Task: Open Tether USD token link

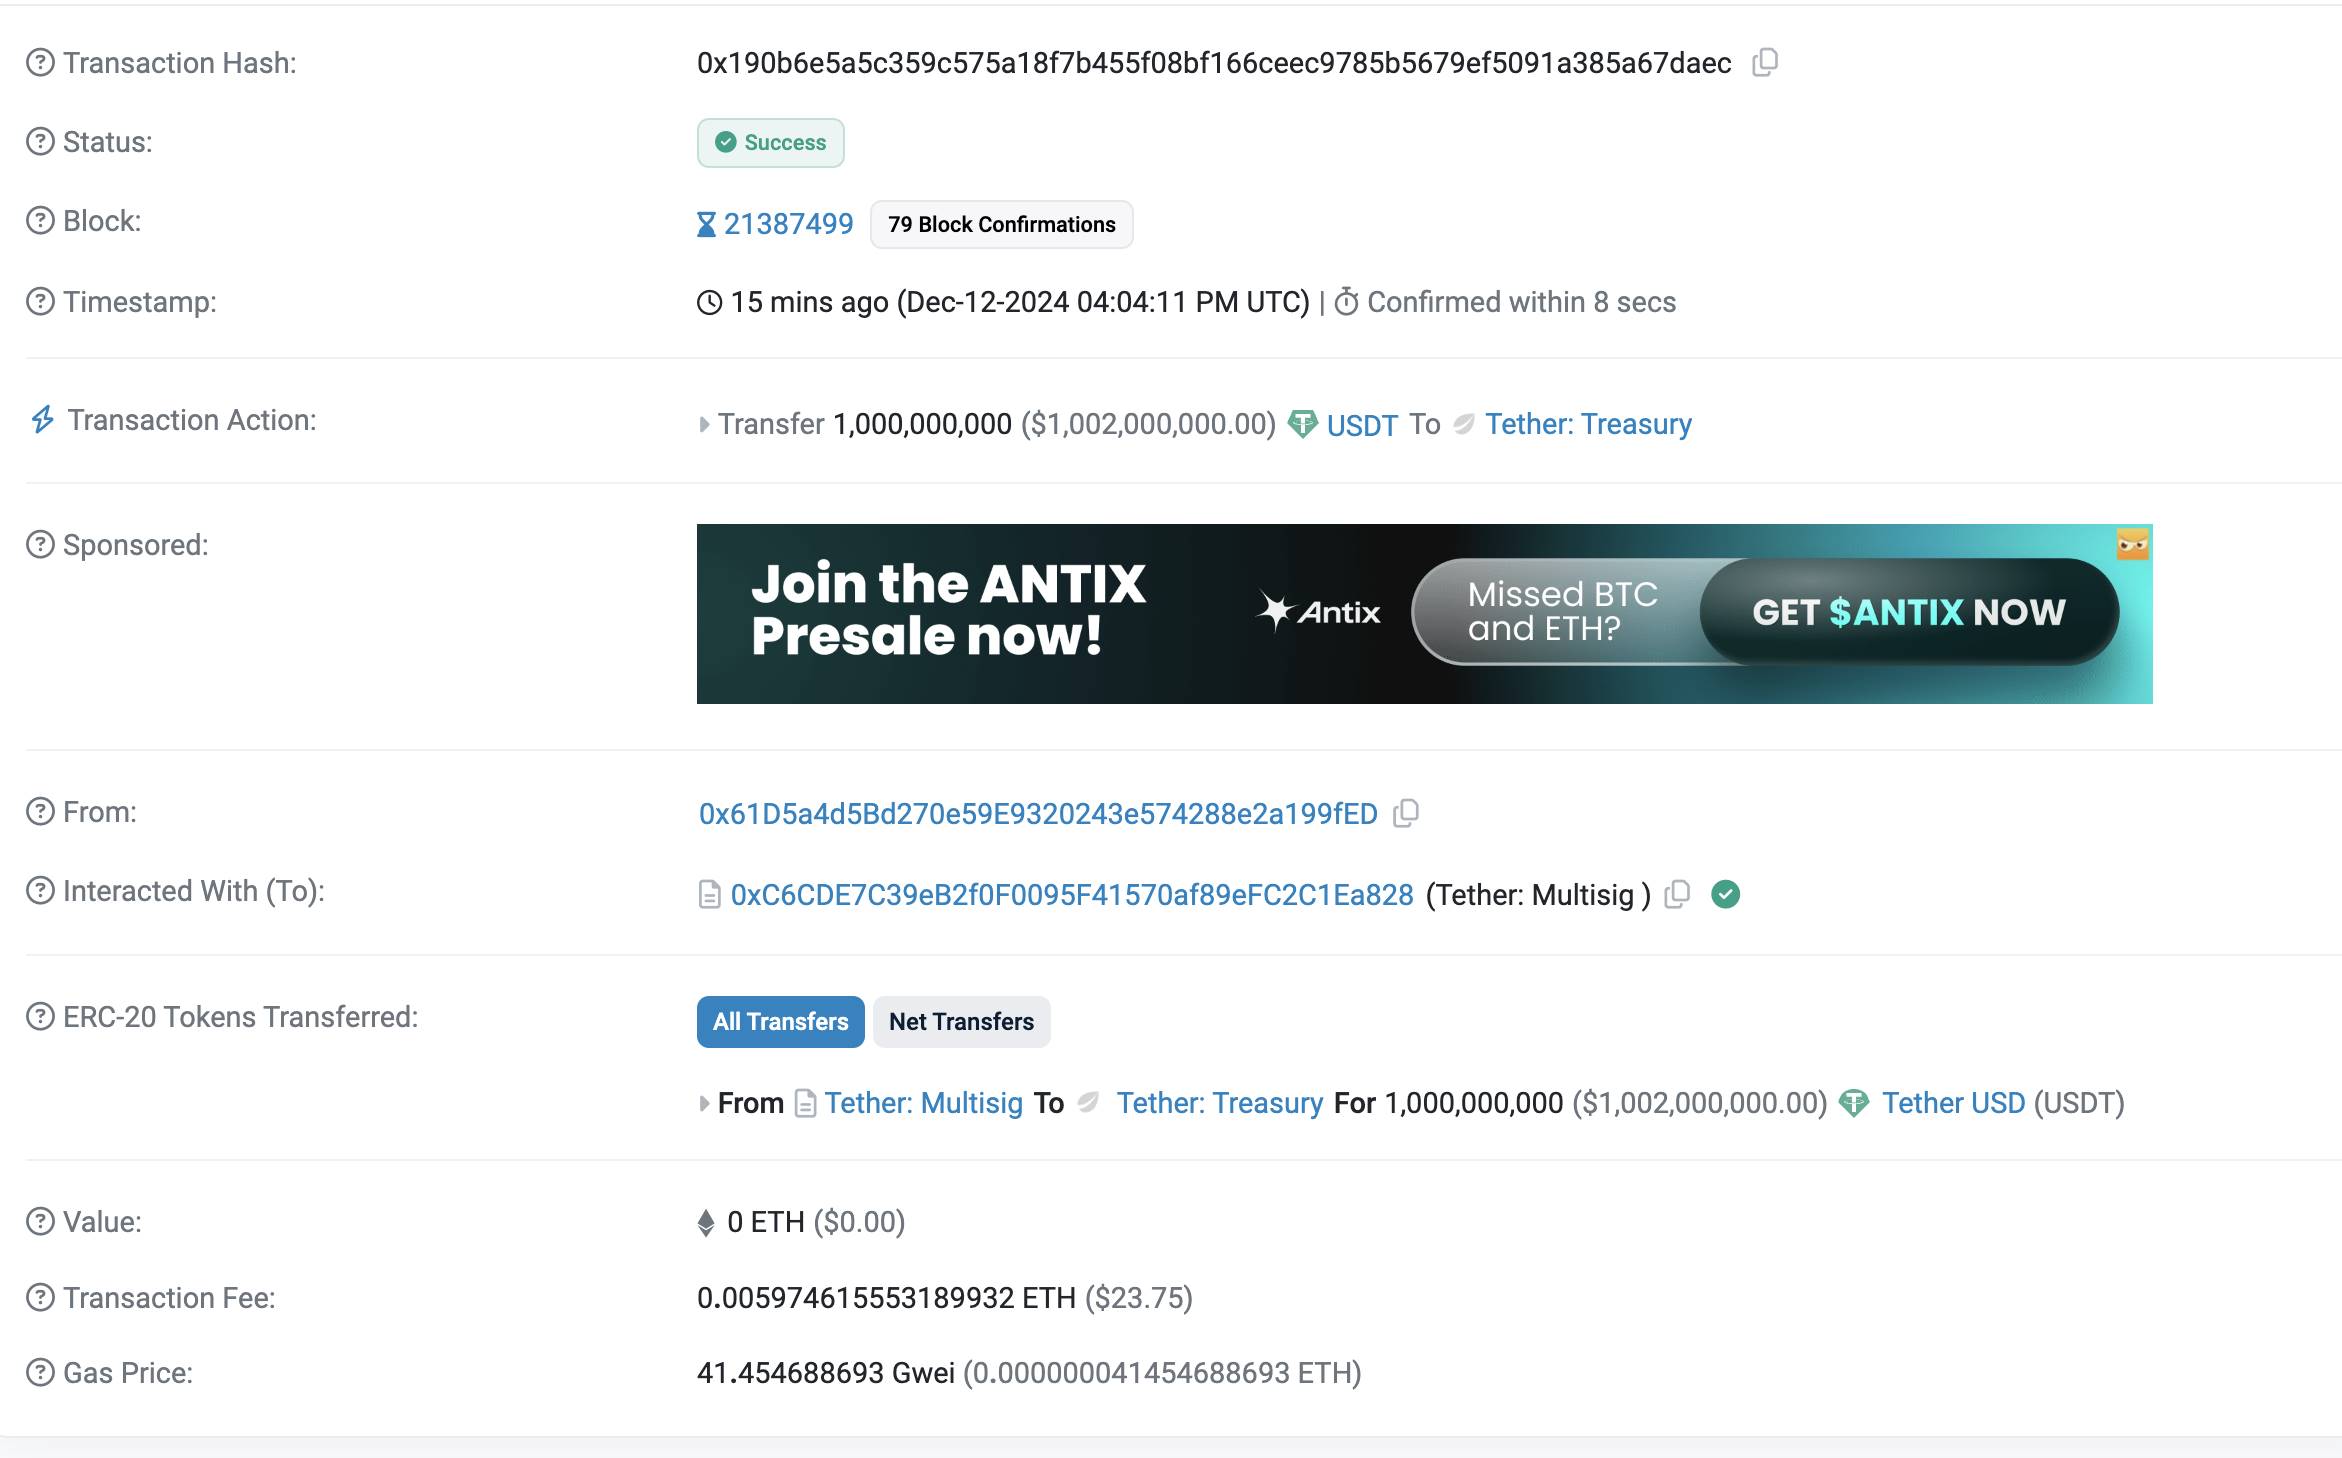Action: coord(1954,1103)
